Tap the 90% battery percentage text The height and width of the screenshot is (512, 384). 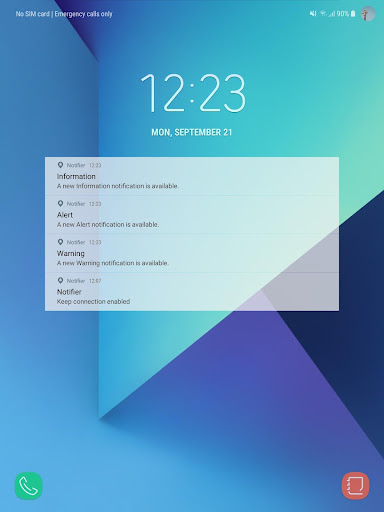343,14
